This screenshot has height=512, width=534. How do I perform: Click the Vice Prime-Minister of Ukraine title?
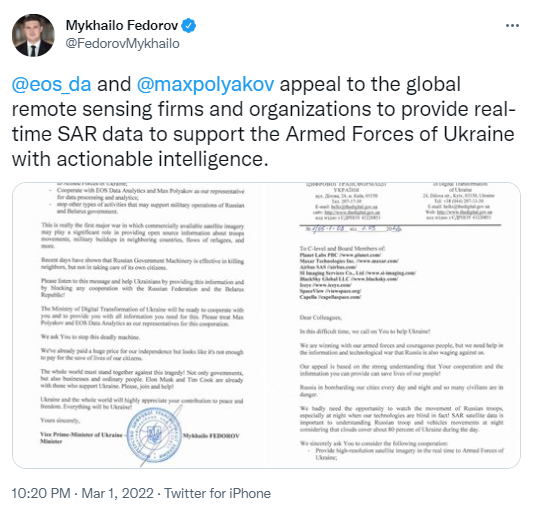(x=81, y=435)
